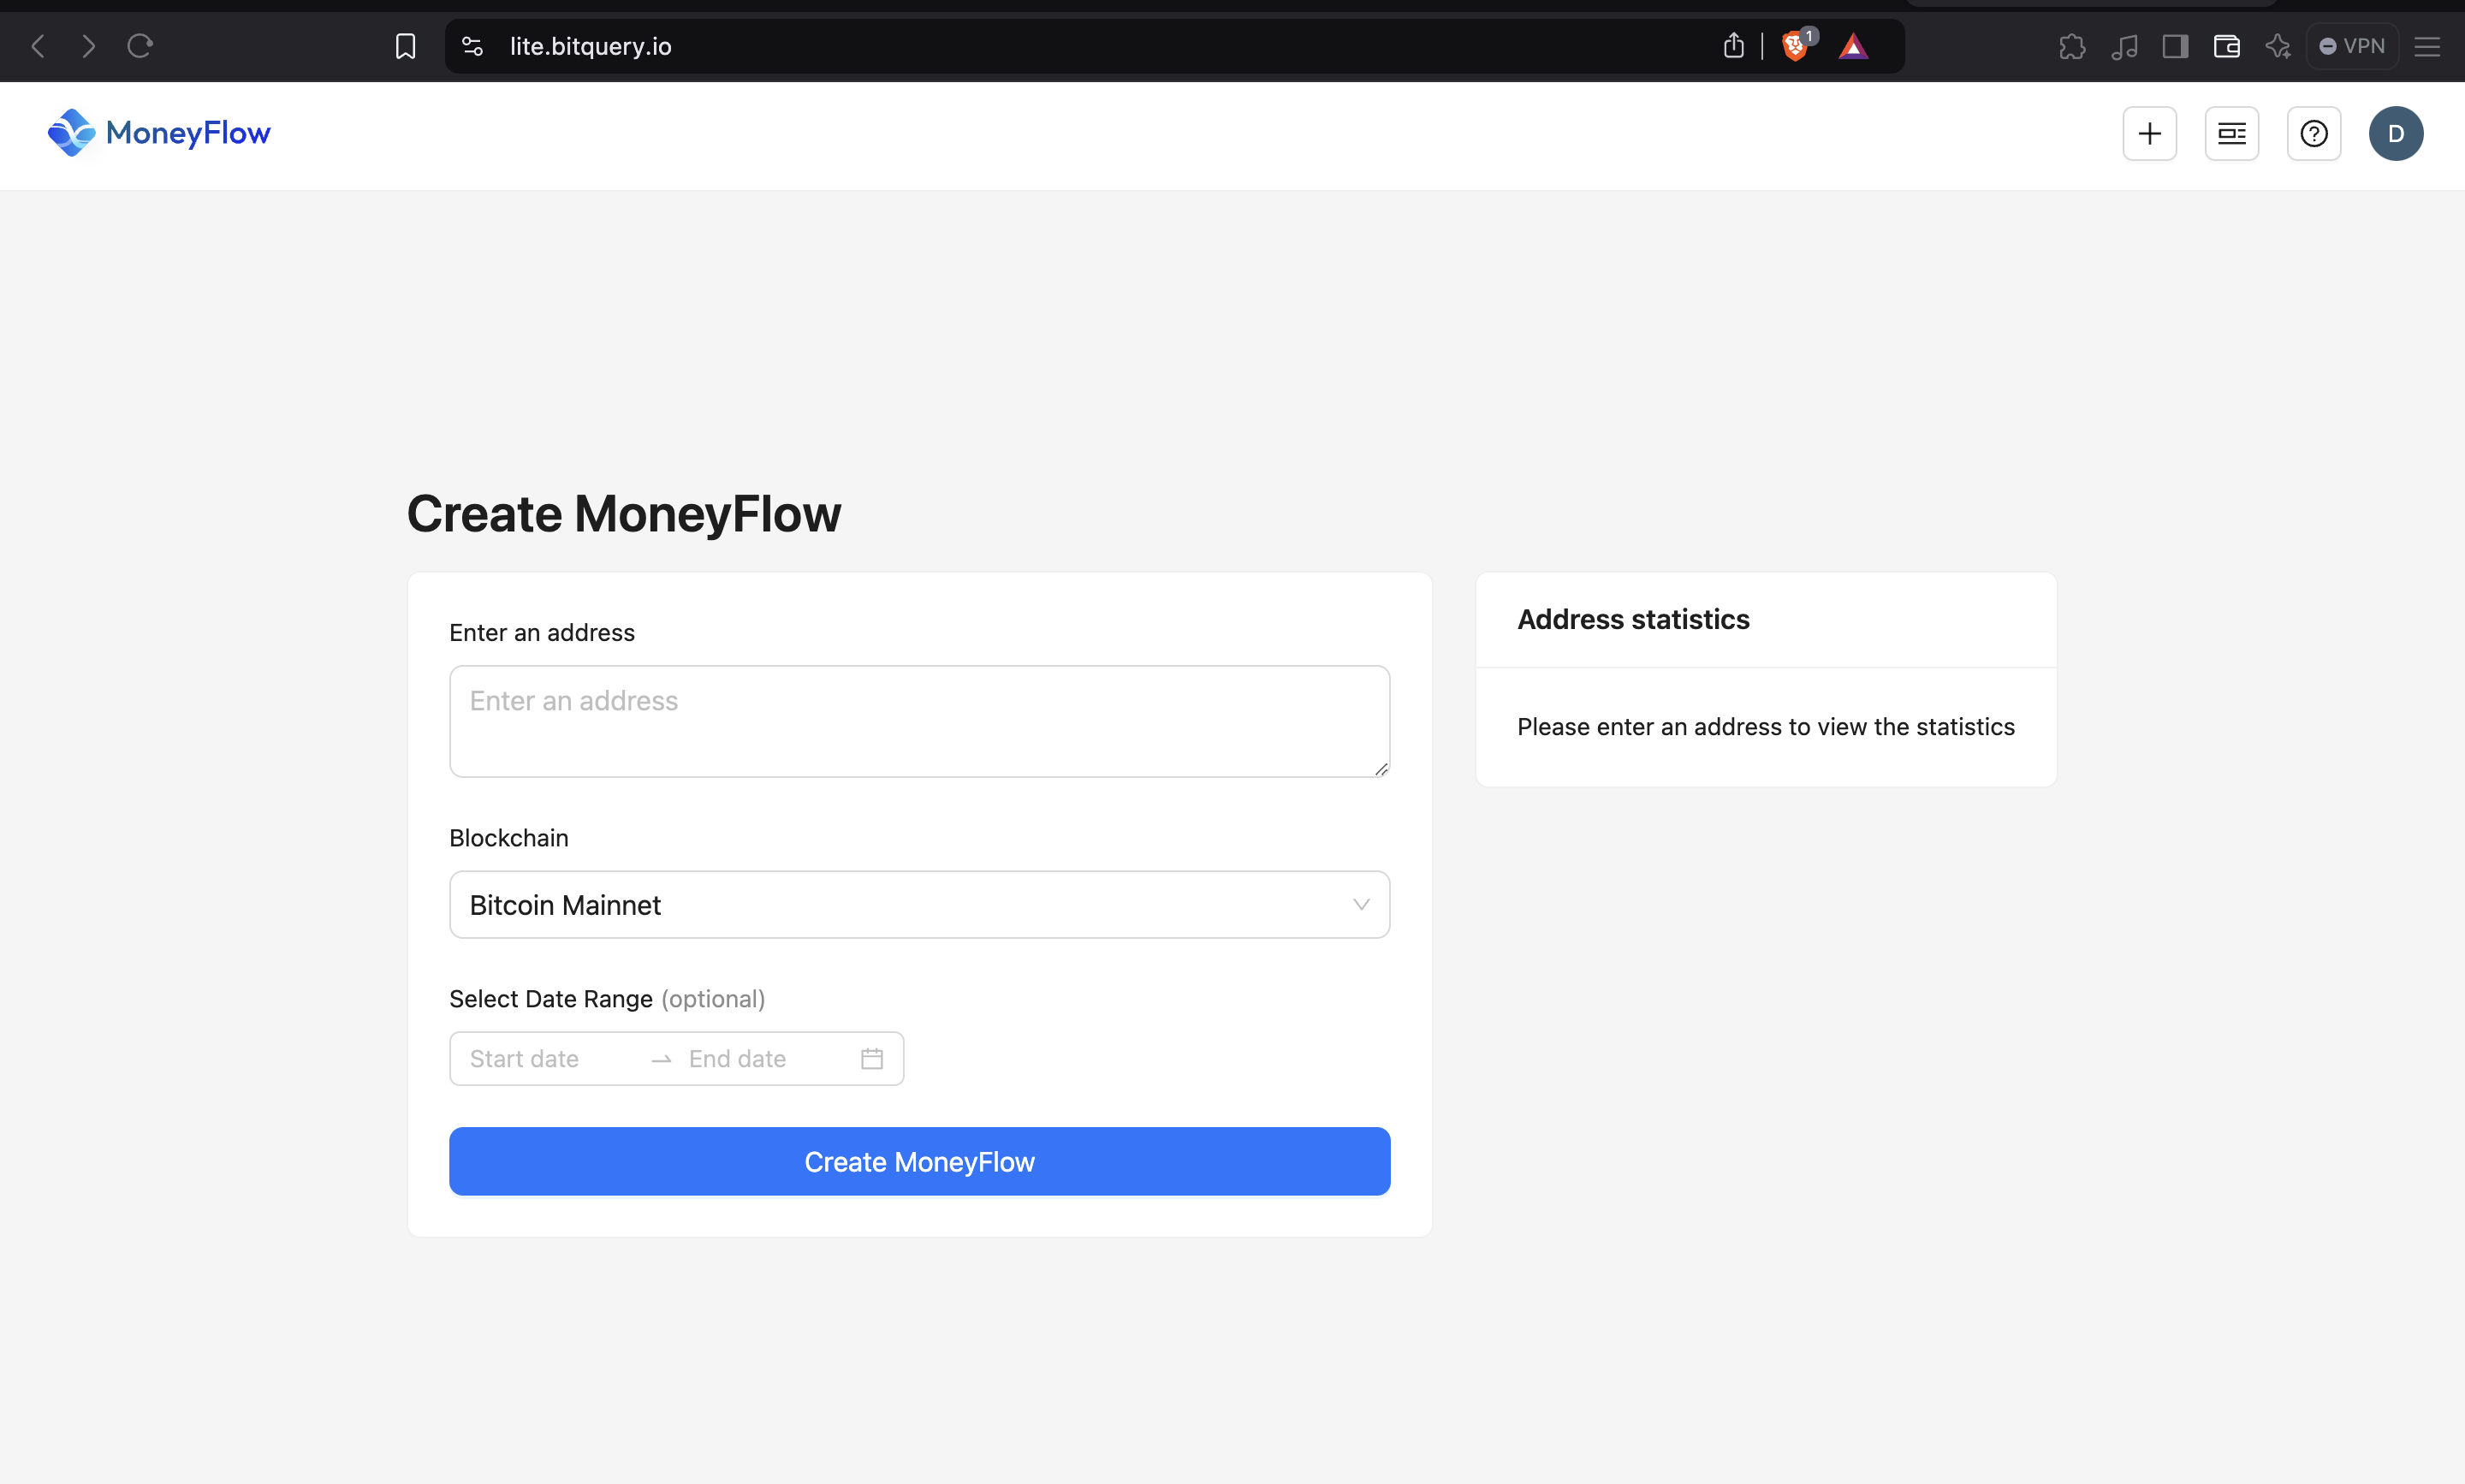Screen dimensions: 2465x1484
Task: Open the Leo AI sparkle icon
Action: [x=2279, y=46]
